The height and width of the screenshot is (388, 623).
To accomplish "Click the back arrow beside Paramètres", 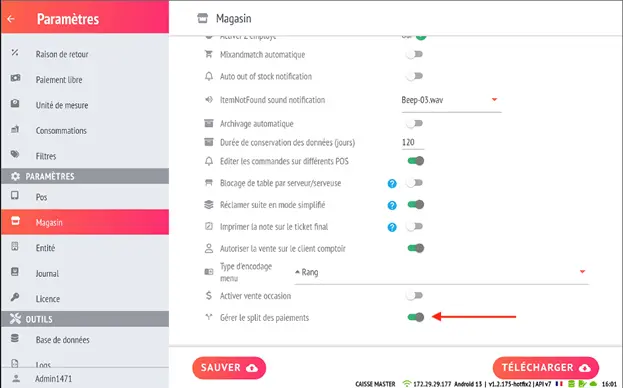I will click(11, 19).
